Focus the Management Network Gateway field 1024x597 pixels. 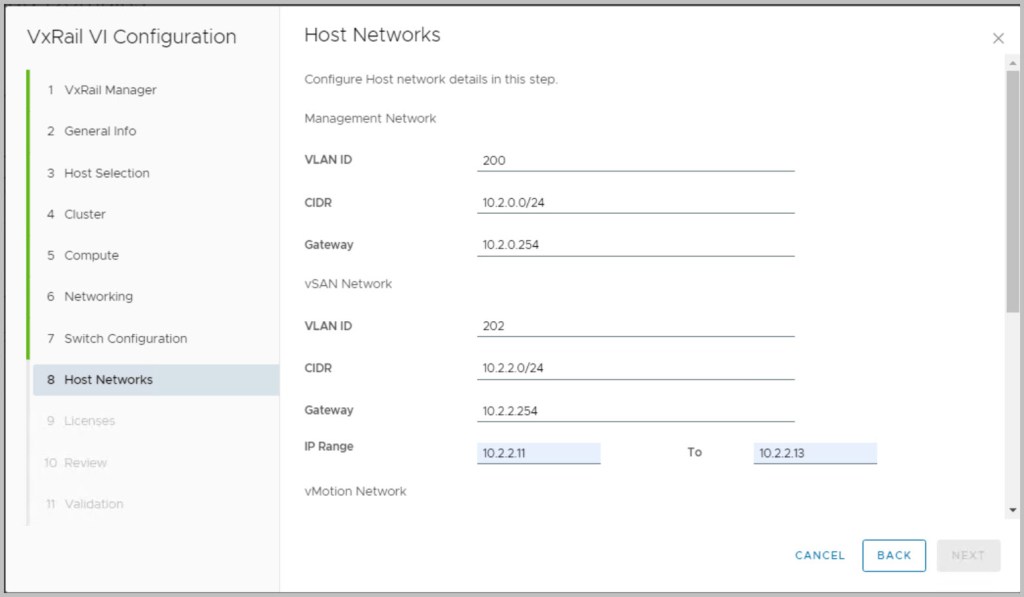click(635, 245)
